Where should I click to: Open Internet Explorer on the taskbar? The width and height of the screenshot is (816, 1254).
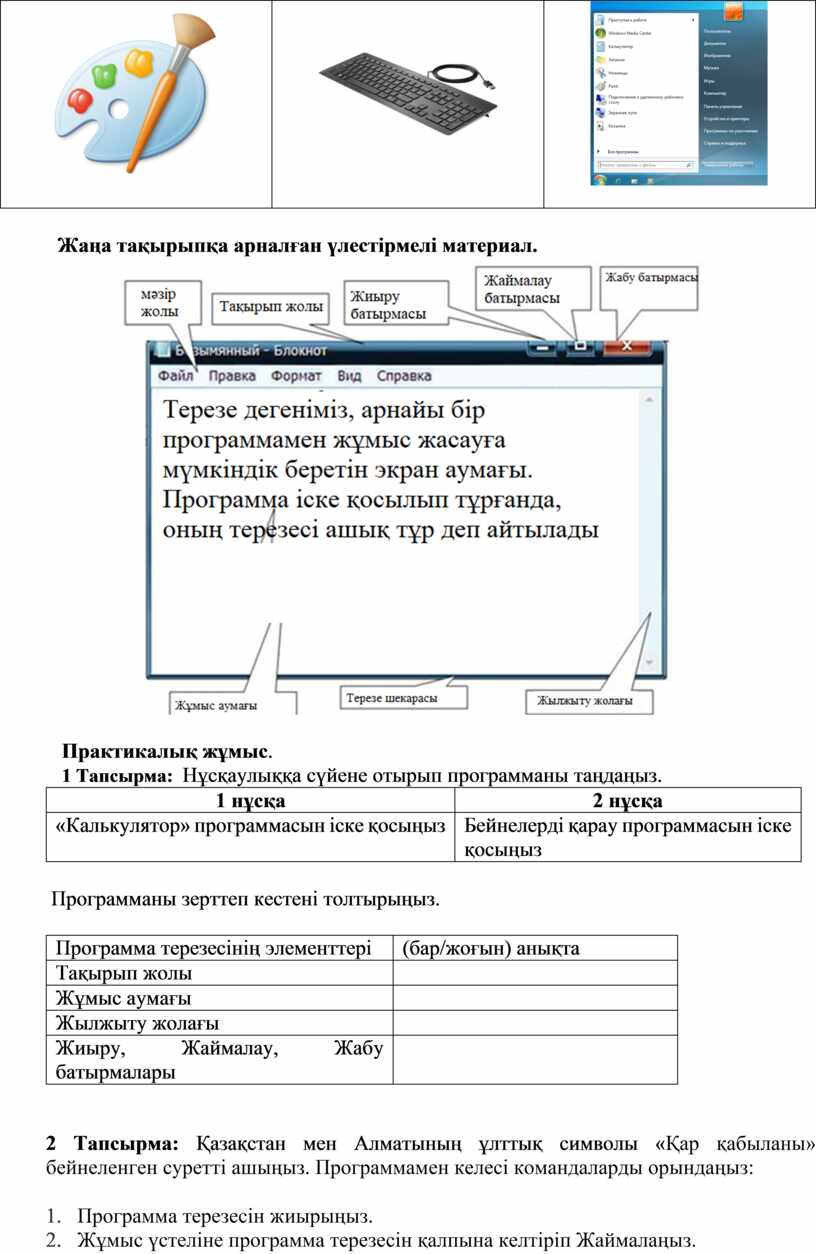619,180
